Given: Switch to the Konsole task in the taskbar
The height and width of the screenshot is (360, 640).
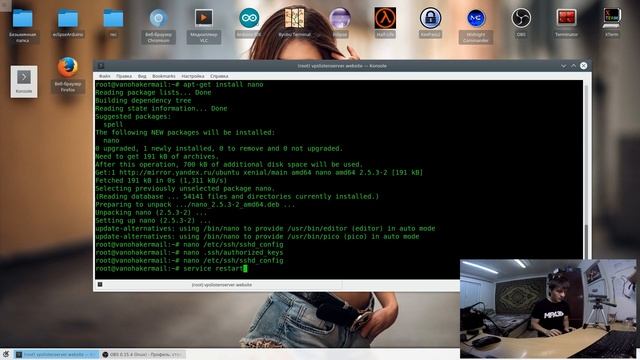Looking at the screenshot, I should tap(56, 354).
